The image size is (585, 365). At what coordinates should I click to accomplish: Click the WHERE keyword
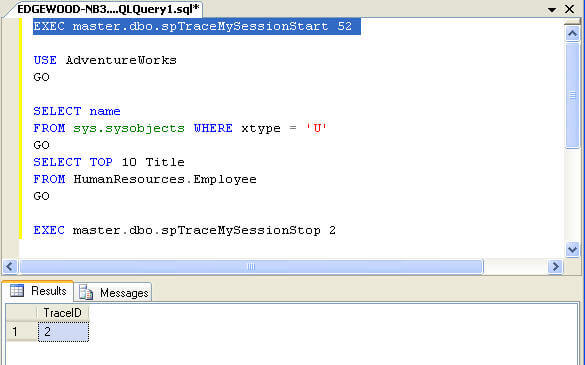[213, 128]
